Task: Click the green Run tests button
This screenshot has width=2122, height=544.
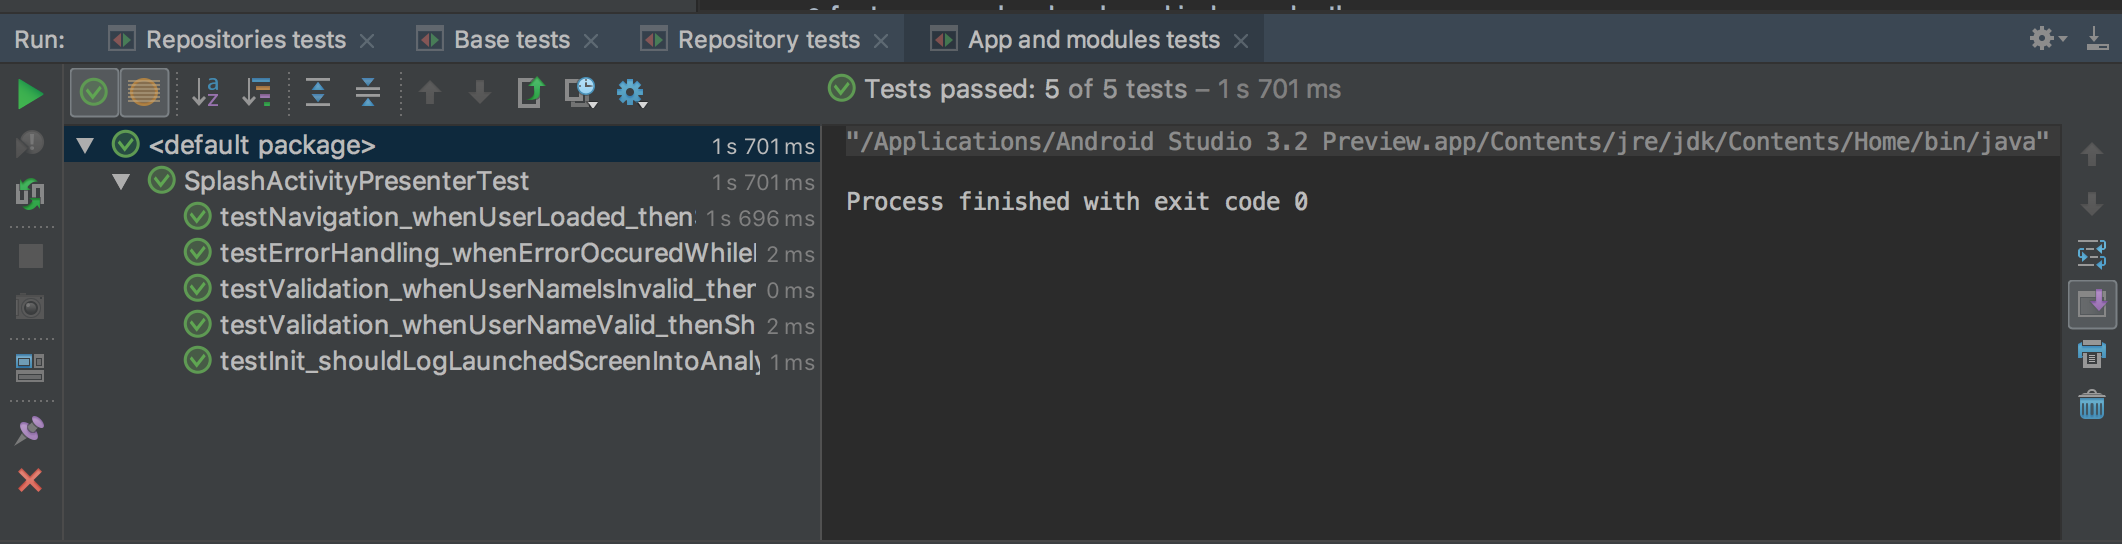Action: (30, 94)
